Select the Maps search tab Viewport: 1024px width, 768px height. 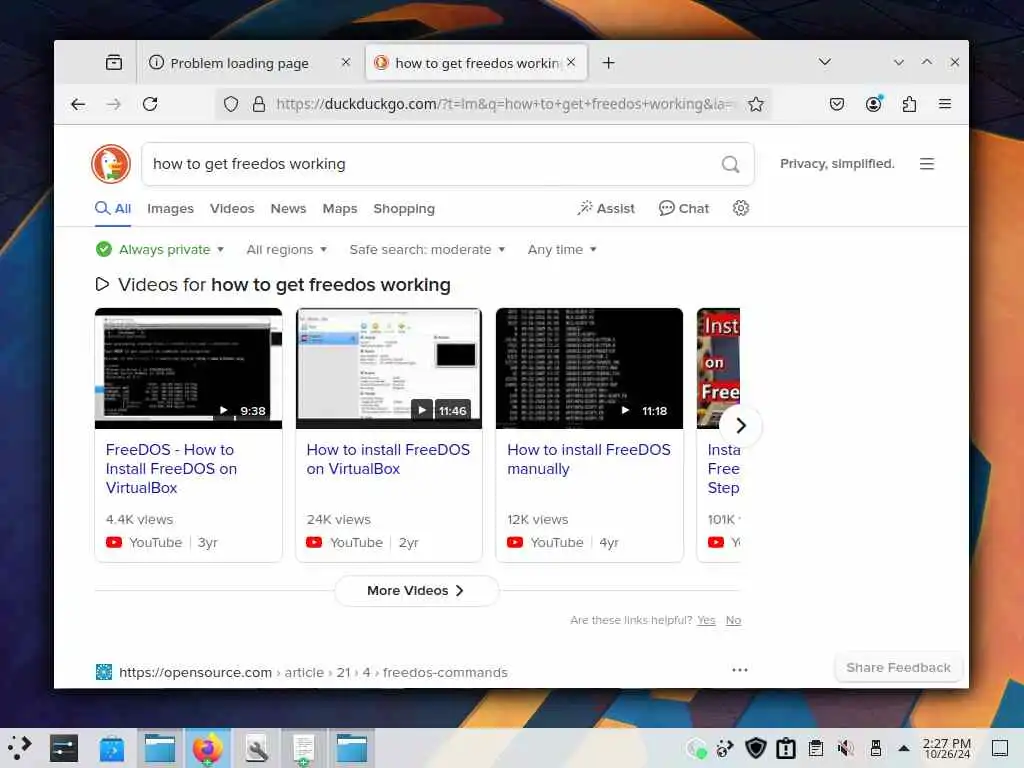point(340,208)
